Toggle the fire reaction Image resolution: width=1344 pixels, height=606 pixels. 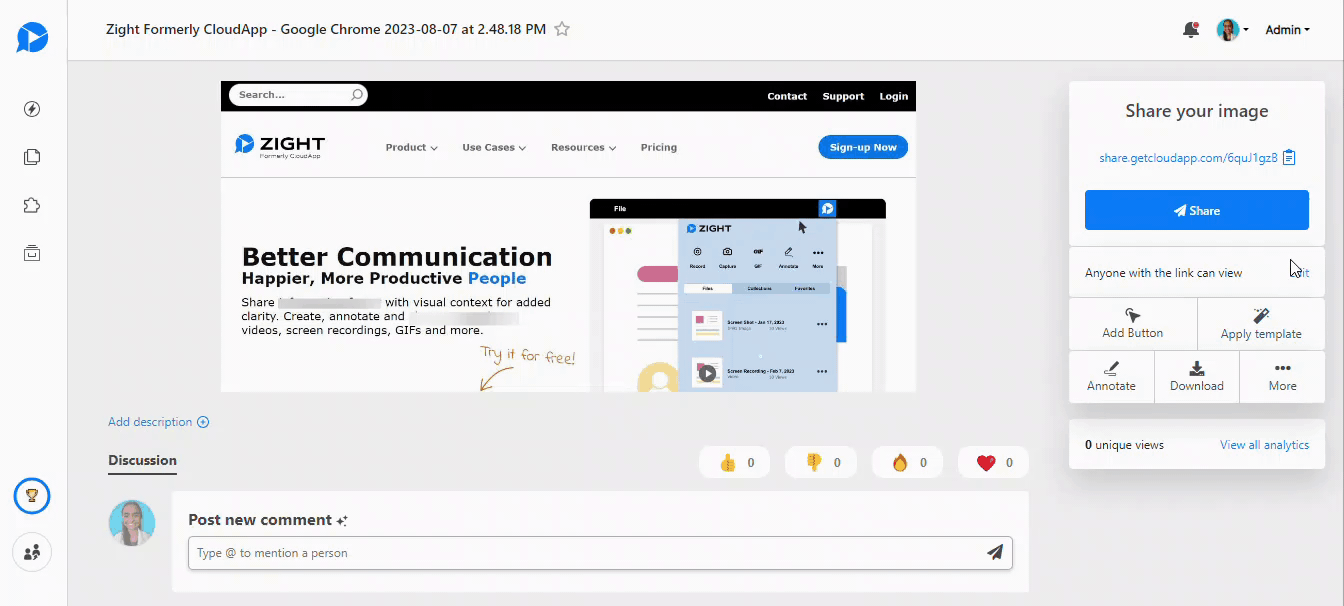point(907,463)
